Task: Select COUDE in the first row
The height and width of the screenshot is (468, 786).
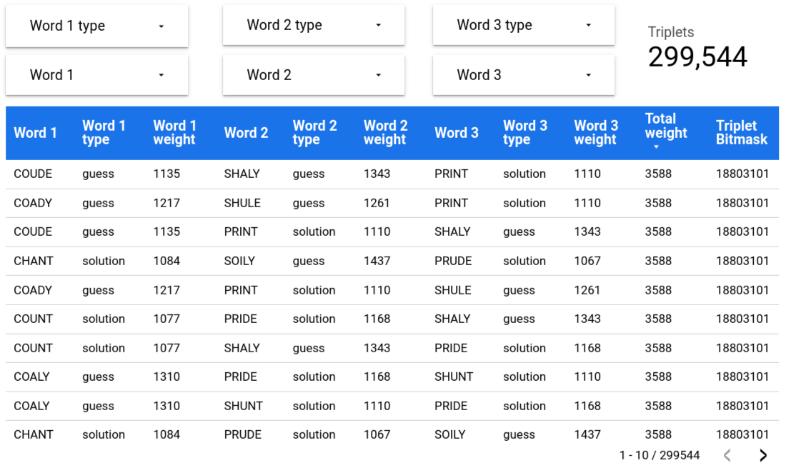Action: 32,174
